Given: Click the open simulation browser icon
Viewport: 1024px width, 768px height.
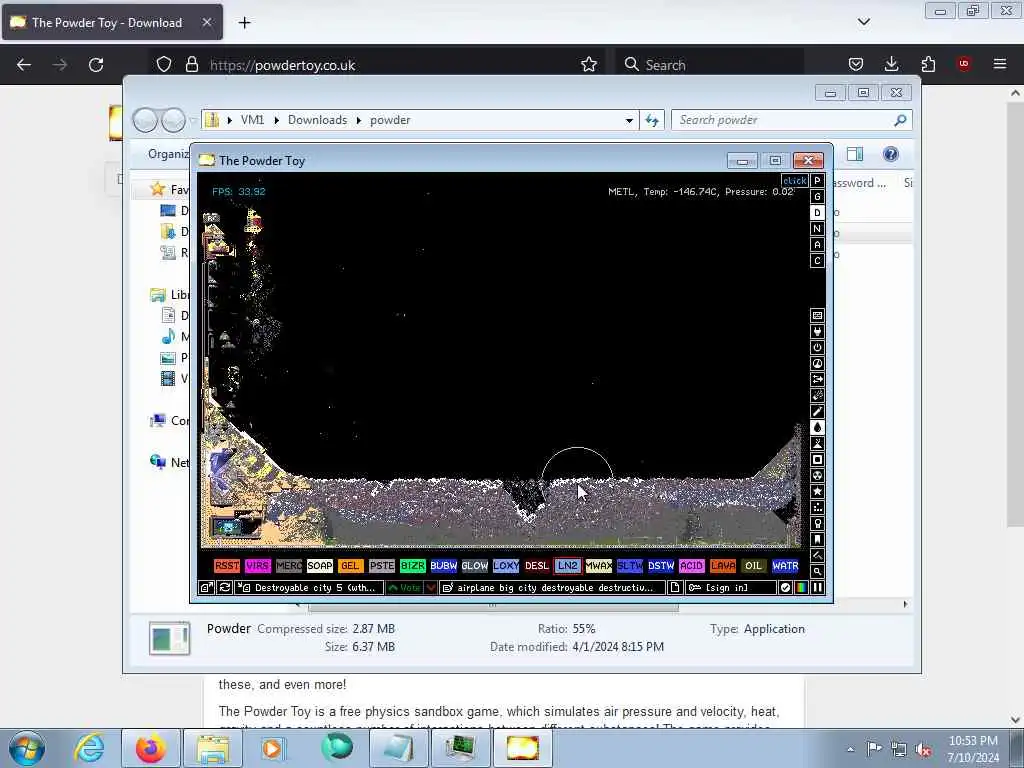Looking at the screenshot, I should pos(206,588).
